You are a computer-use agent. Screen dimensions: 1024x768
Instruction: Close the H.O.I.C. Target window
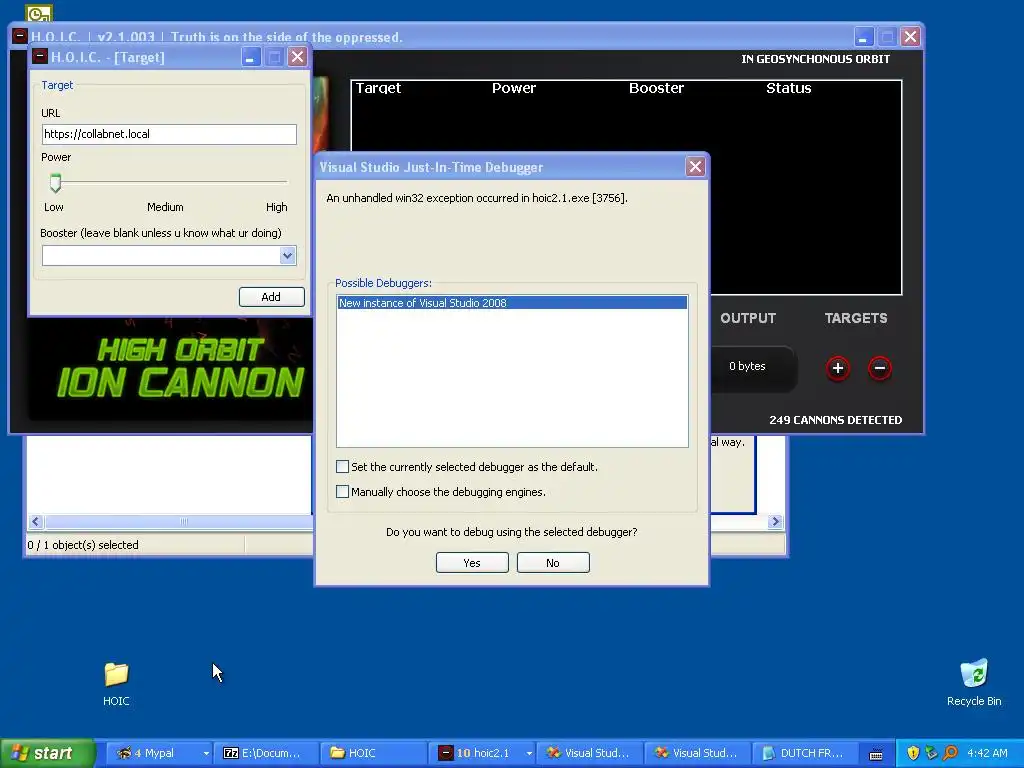297,57
